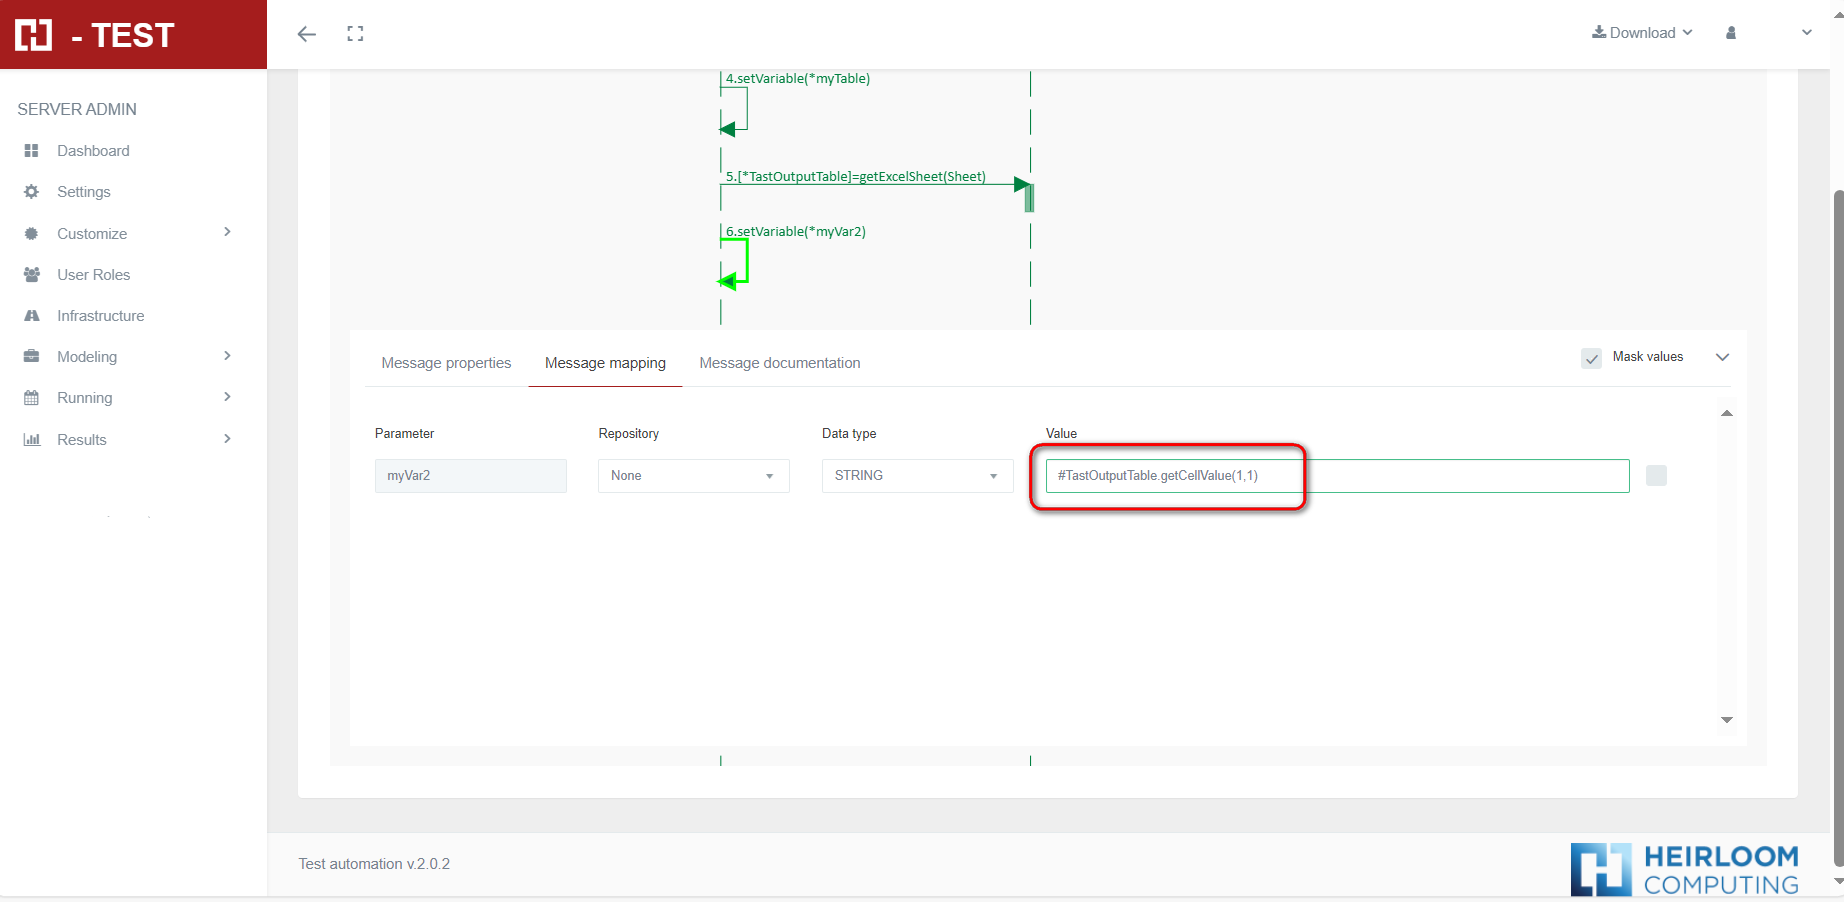
Task: Click the Settings gear icon
Action: (32, 192)
